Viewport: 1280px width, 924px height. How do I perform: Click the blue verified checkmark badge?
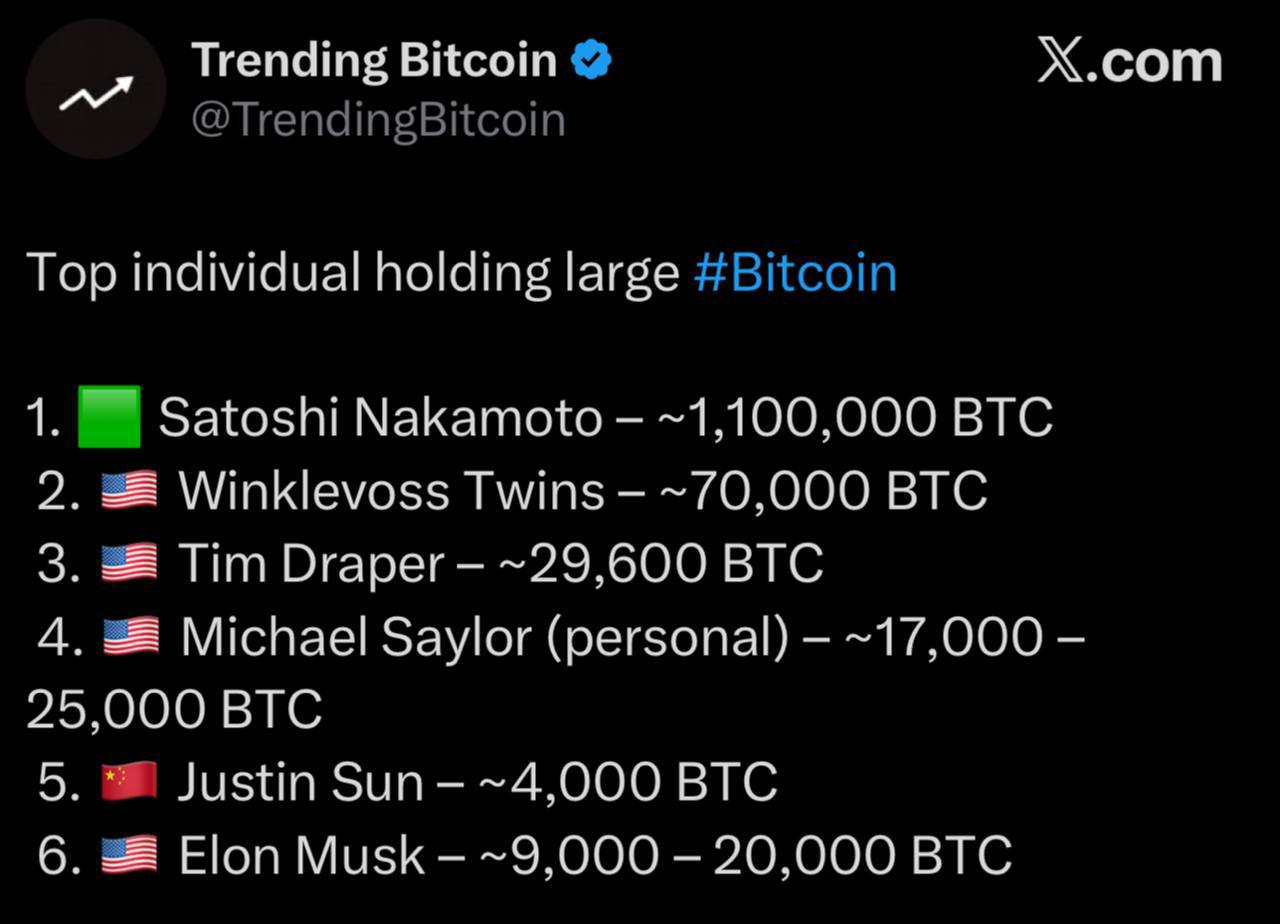pos(591,61)
